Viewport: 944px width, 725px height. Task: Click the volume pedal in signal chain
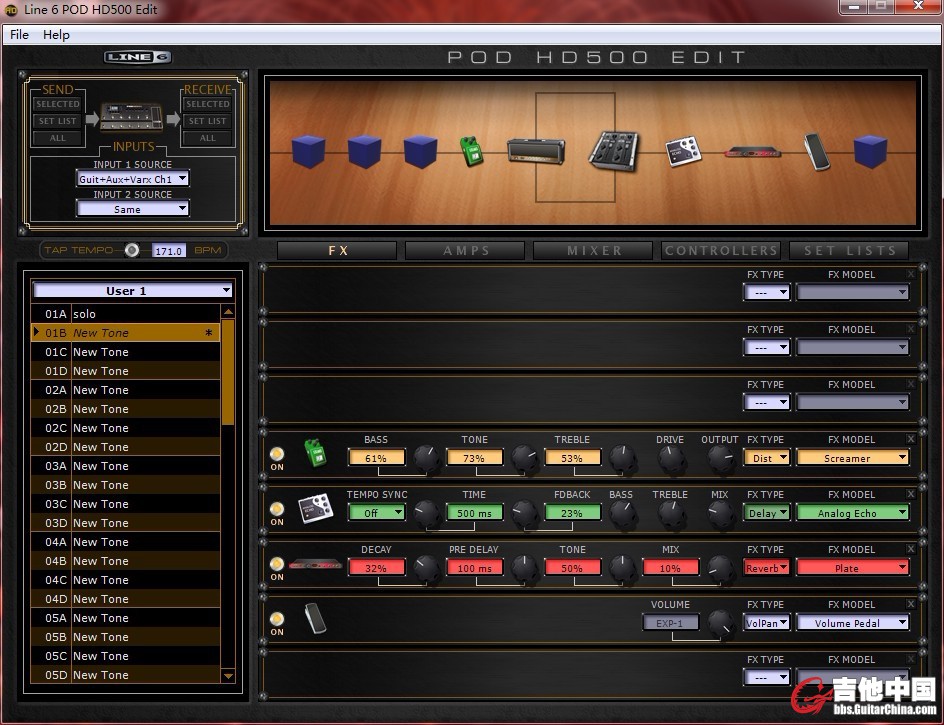[x=818, y=150]
